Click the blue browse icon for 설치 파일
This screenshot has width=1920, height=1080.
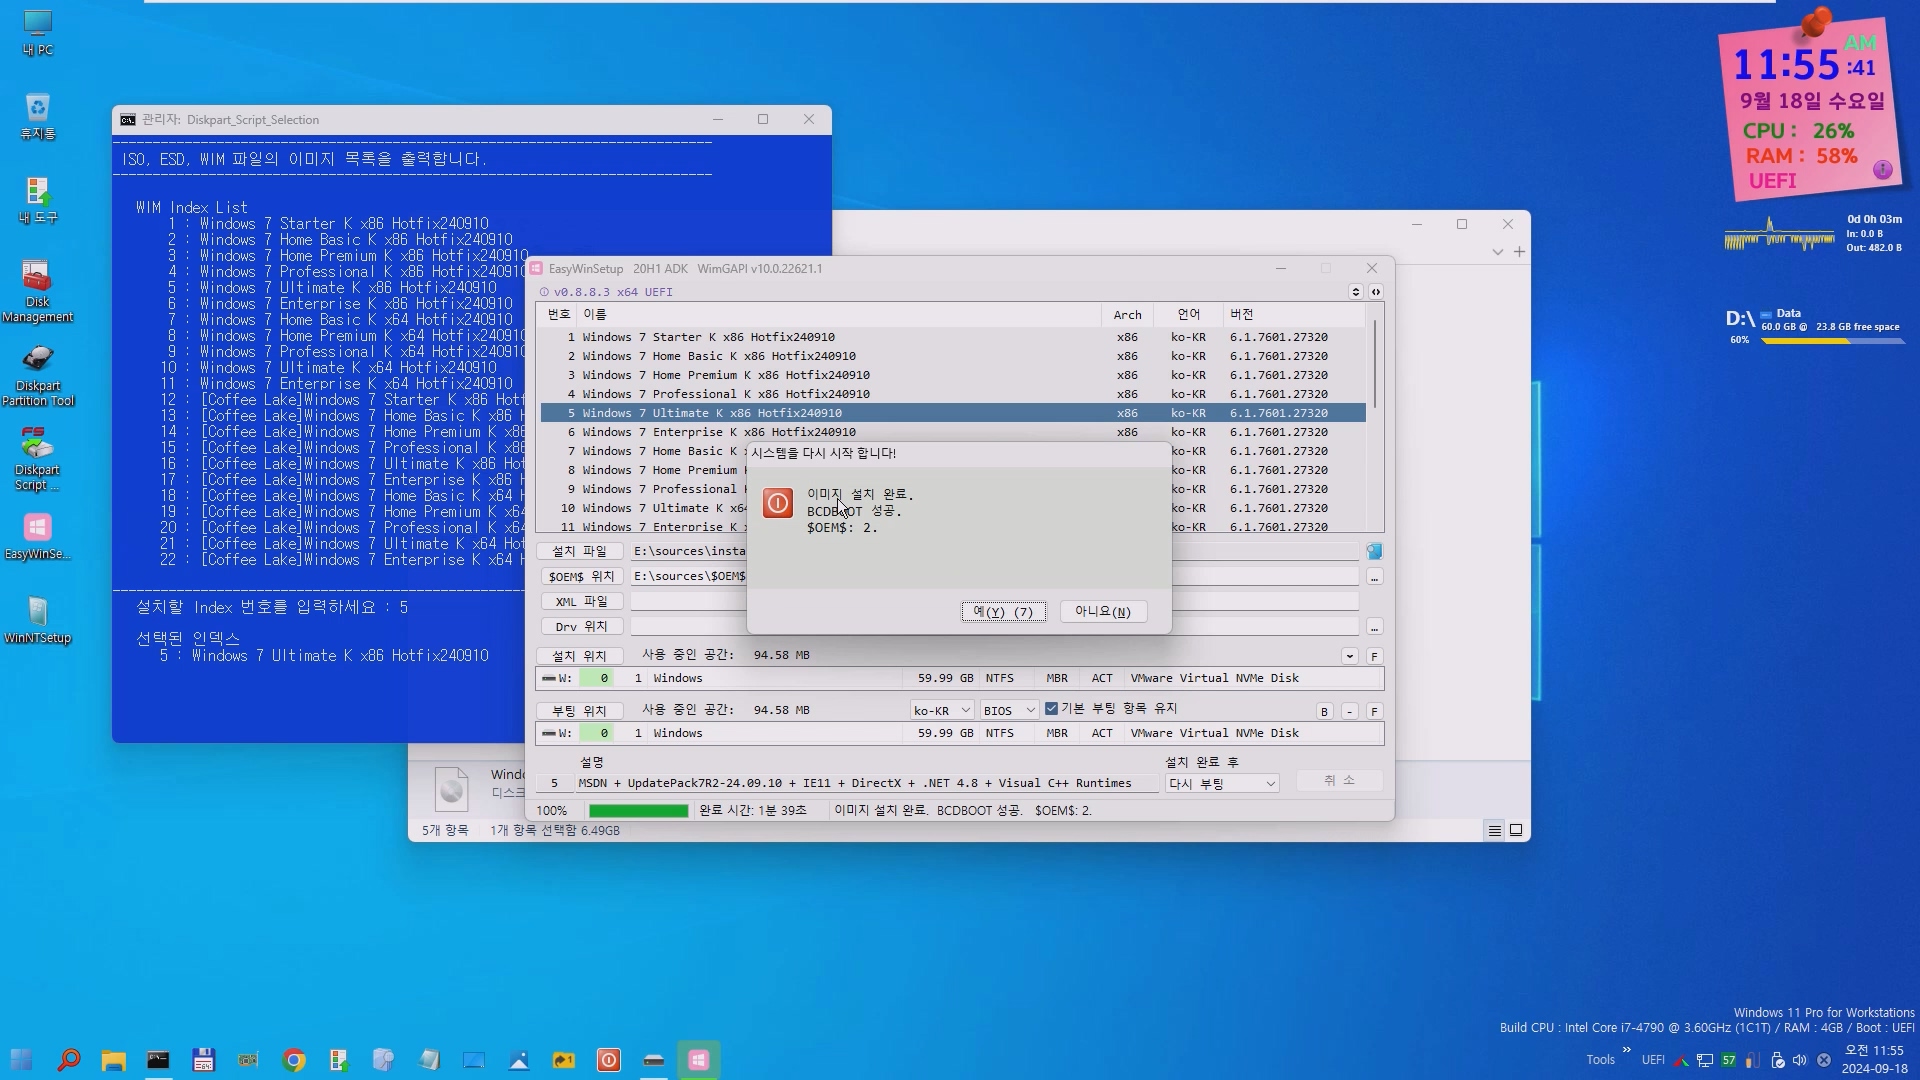(x=1374, y=551)
